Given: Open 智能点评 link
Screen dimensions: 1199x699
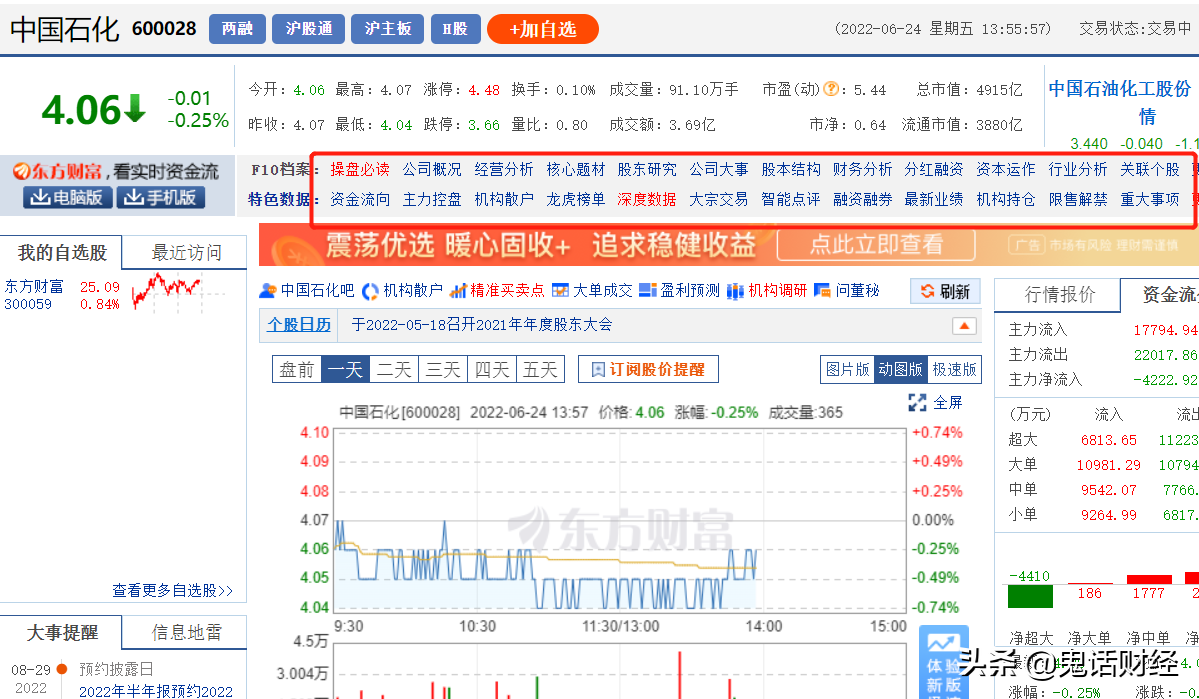Looking at the screenshot, I should pyautogui.click(x=791, y=200).
